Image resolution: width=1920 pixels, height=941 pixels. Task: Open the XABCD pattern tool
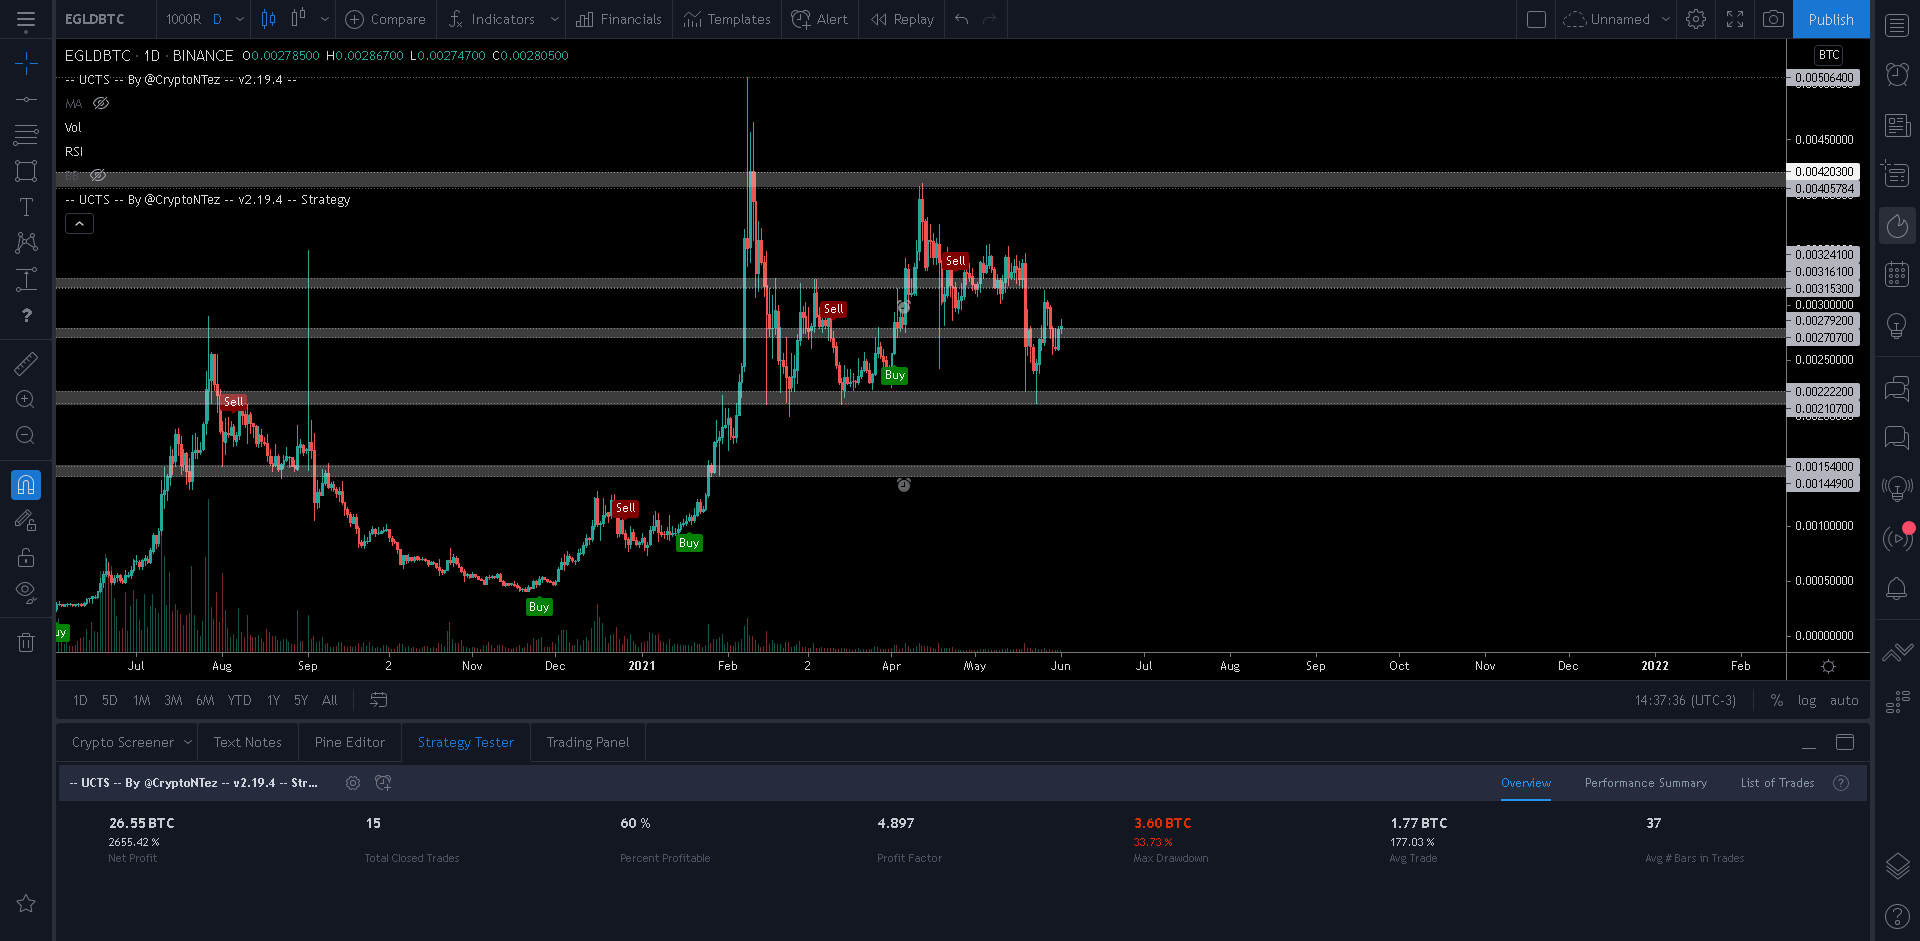26,242
